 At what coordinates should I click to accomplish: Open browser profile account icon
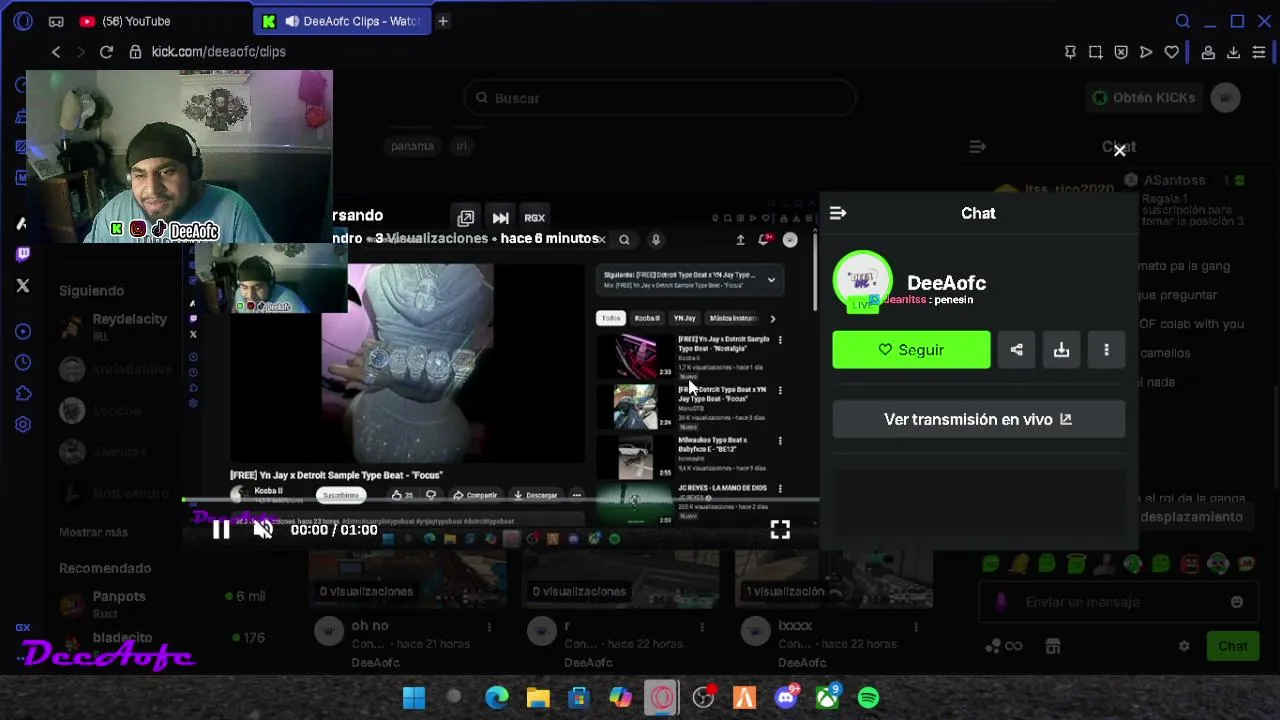(1208, 52)
